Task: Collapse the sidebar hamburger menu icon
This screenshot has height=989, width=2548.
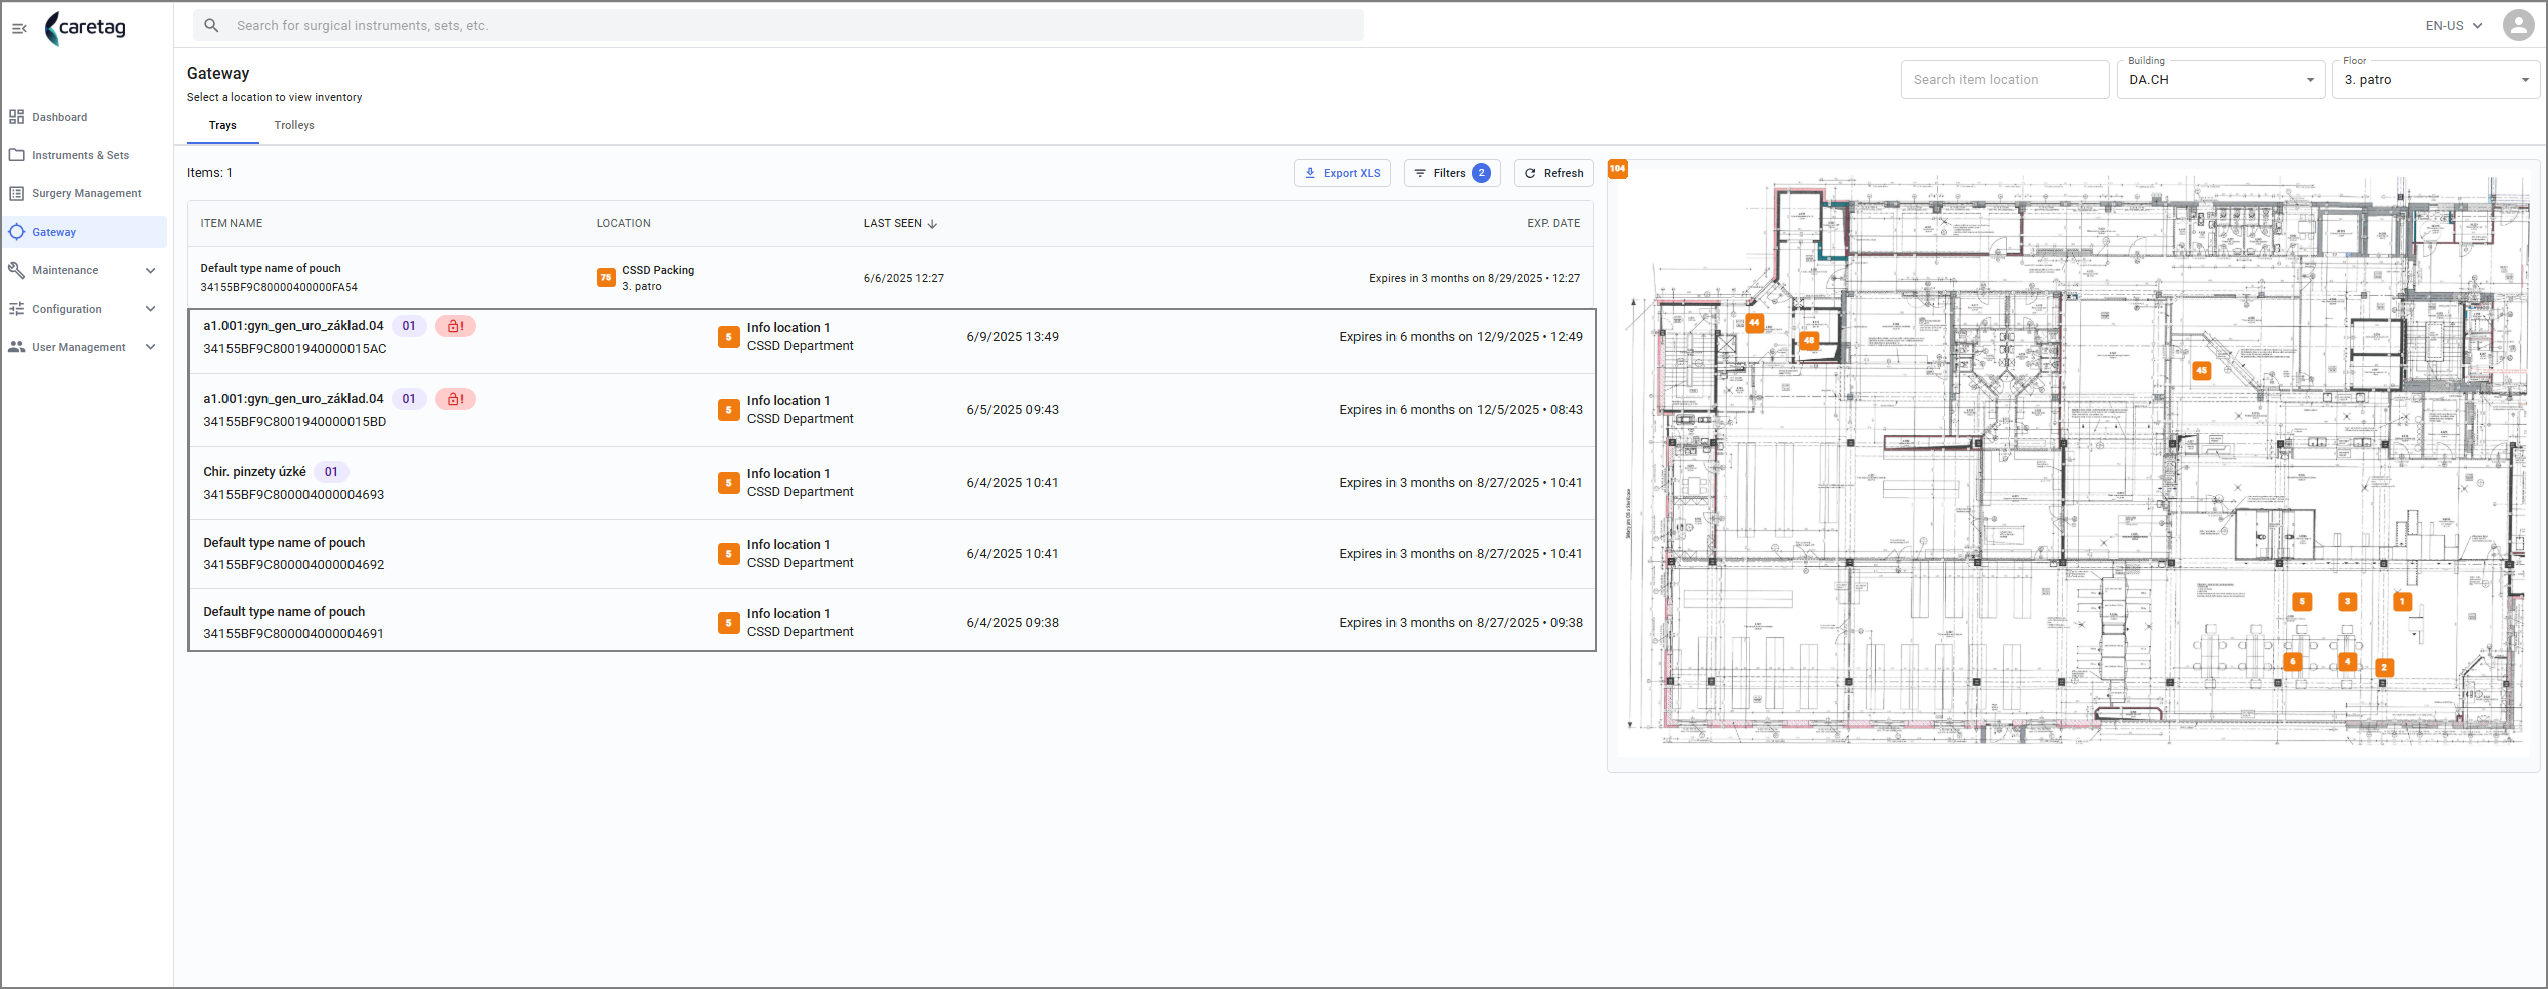Action: [19, 28]
